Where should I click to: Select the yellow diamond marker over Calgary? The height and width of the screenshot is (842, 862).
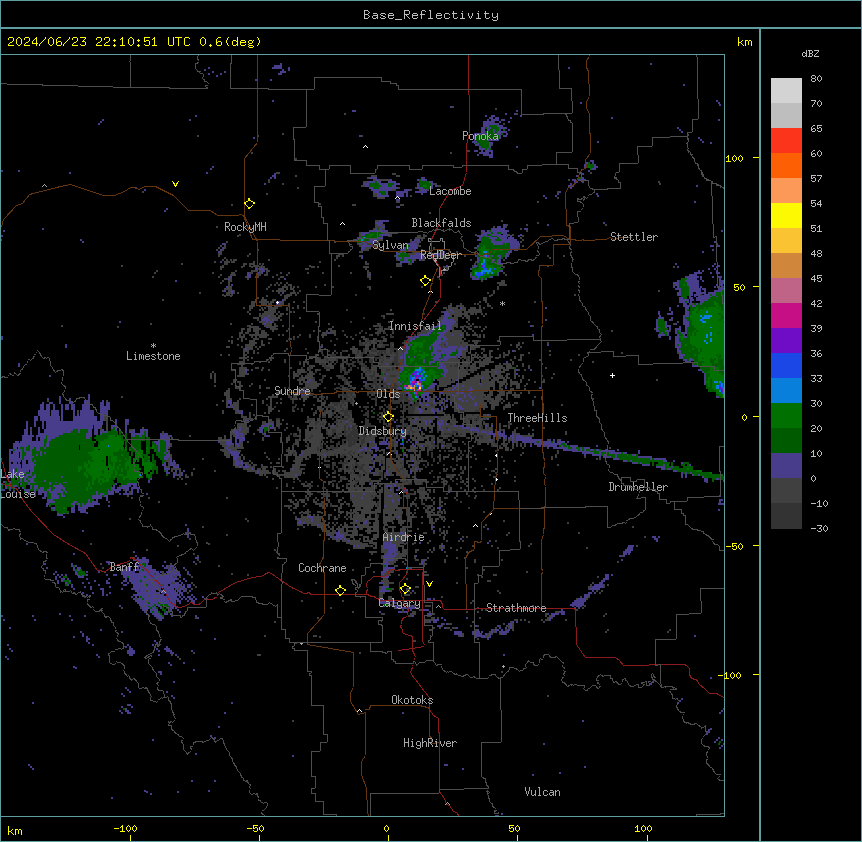[405, 589]
